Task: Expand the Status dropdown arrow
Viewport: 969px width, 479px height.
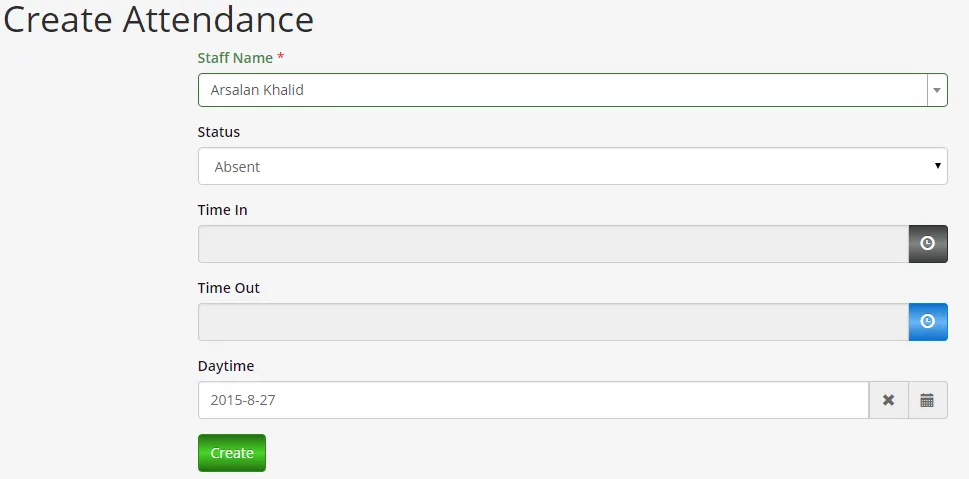Action: [x=937, y=166]
